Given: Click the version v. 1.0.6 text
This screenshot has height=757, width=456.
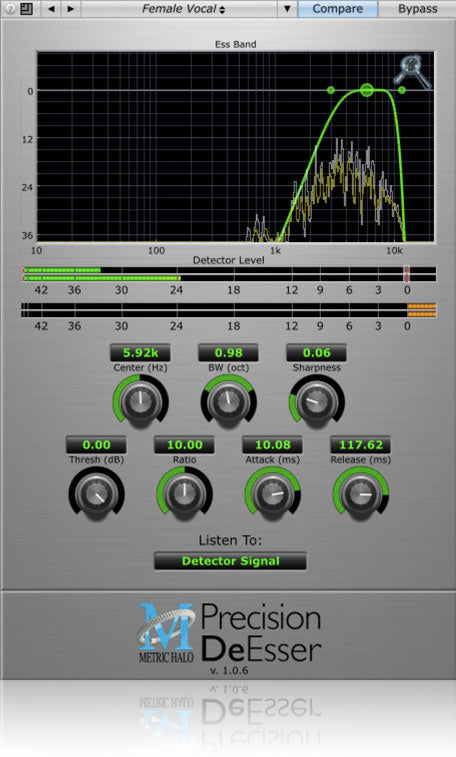Looking at the screenshot, I should 229,671.
